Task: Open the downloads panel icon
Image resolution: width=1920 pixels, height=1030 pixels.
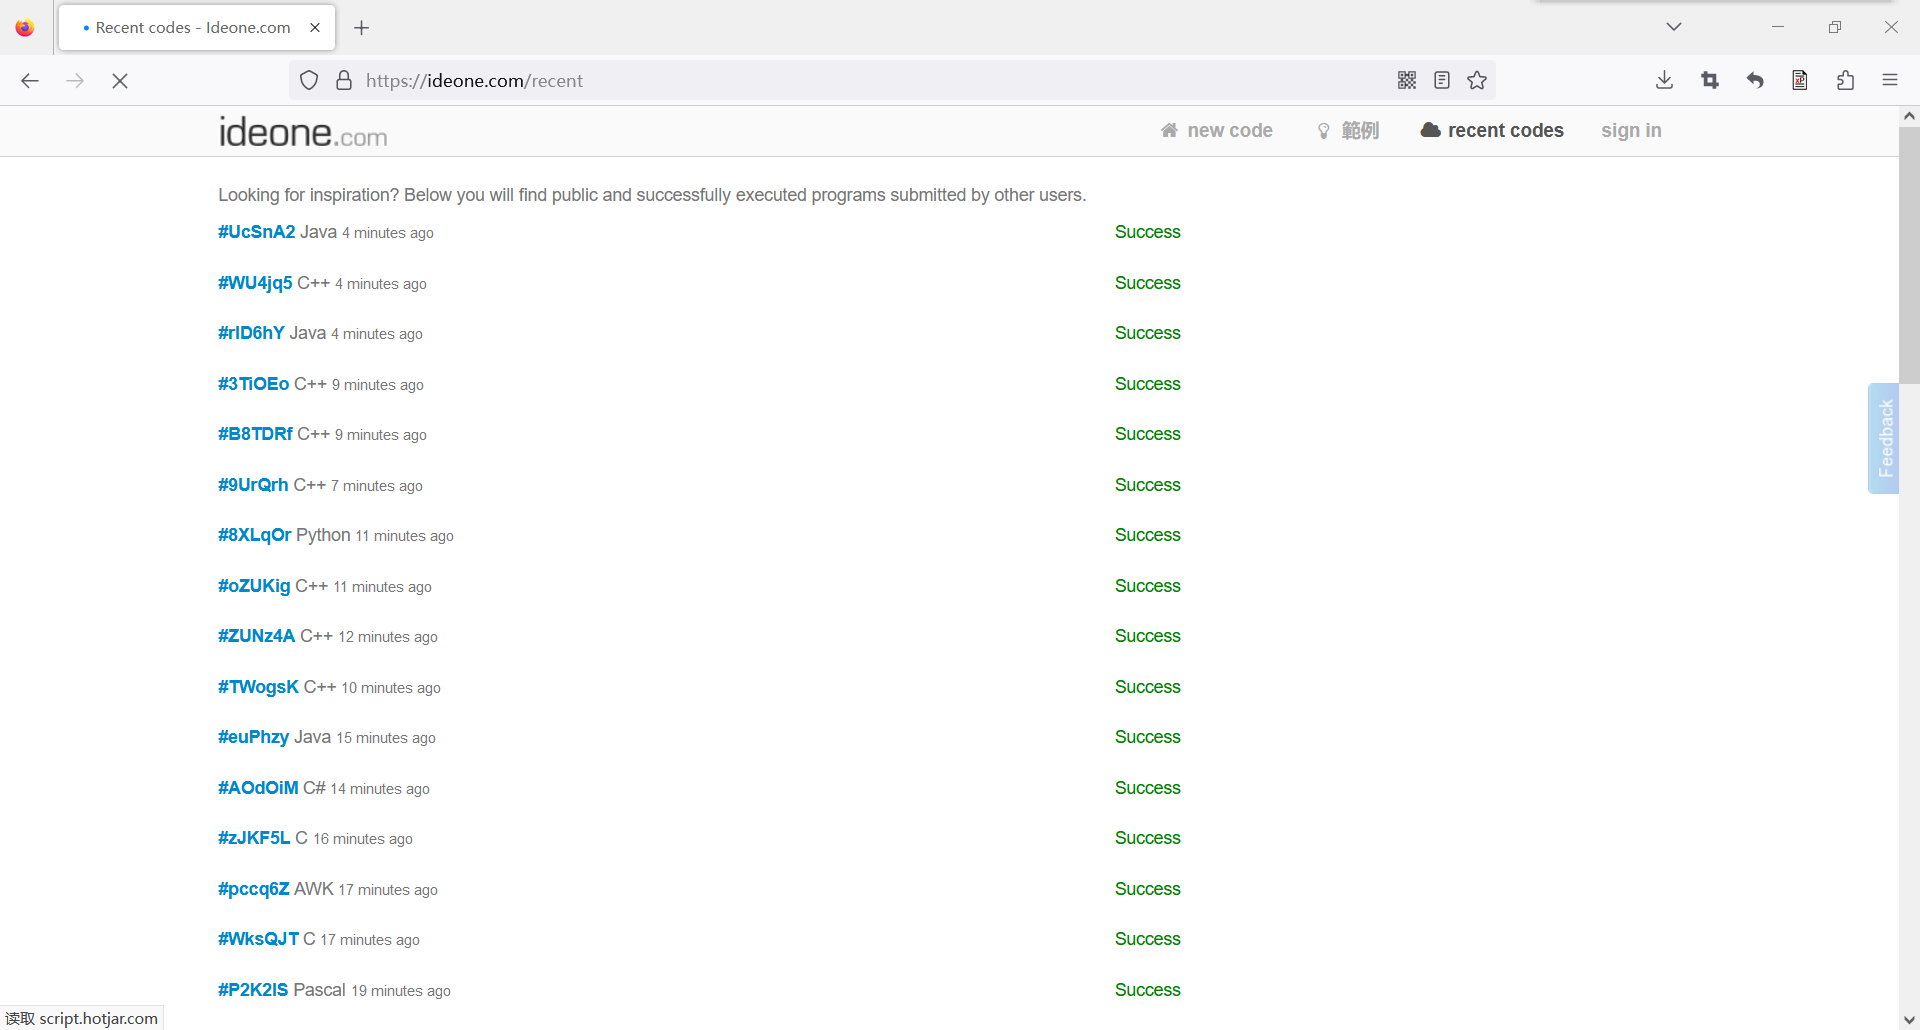Action: 1665,80
